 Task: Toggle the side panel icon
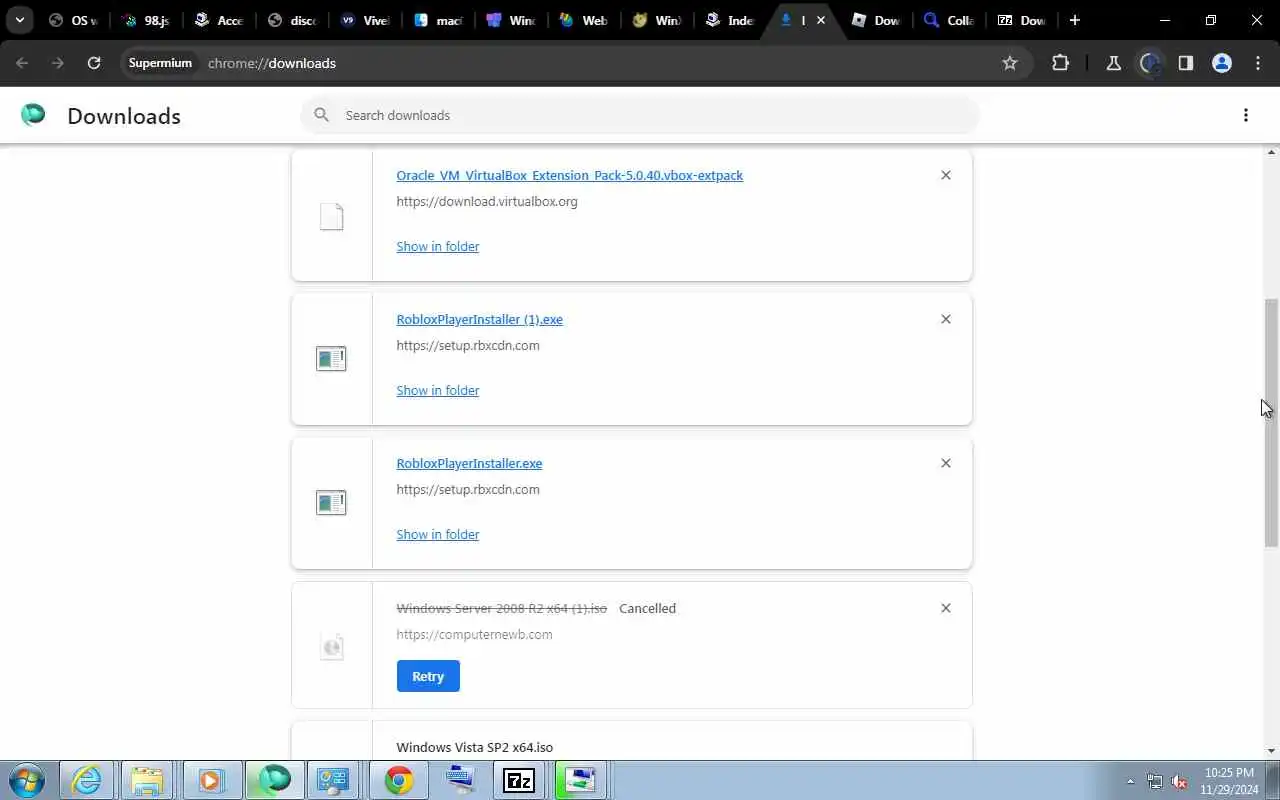tap(1185, 63)
